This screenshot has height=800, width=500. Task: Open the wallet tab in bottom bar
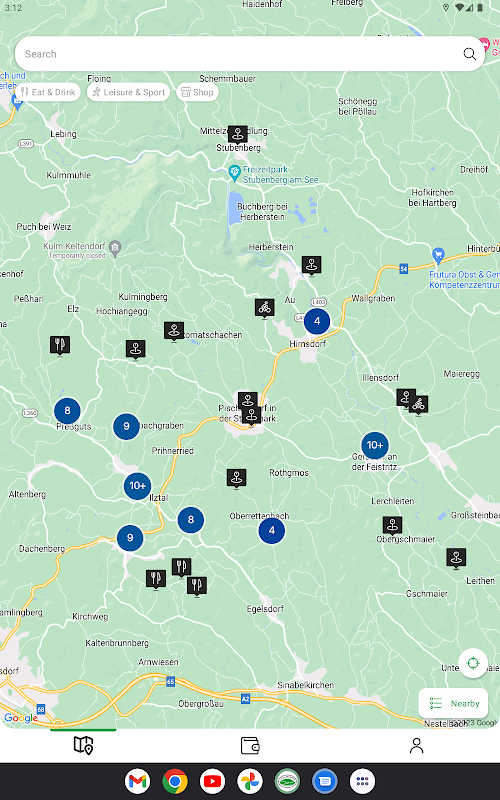click(x=250, y=745)
